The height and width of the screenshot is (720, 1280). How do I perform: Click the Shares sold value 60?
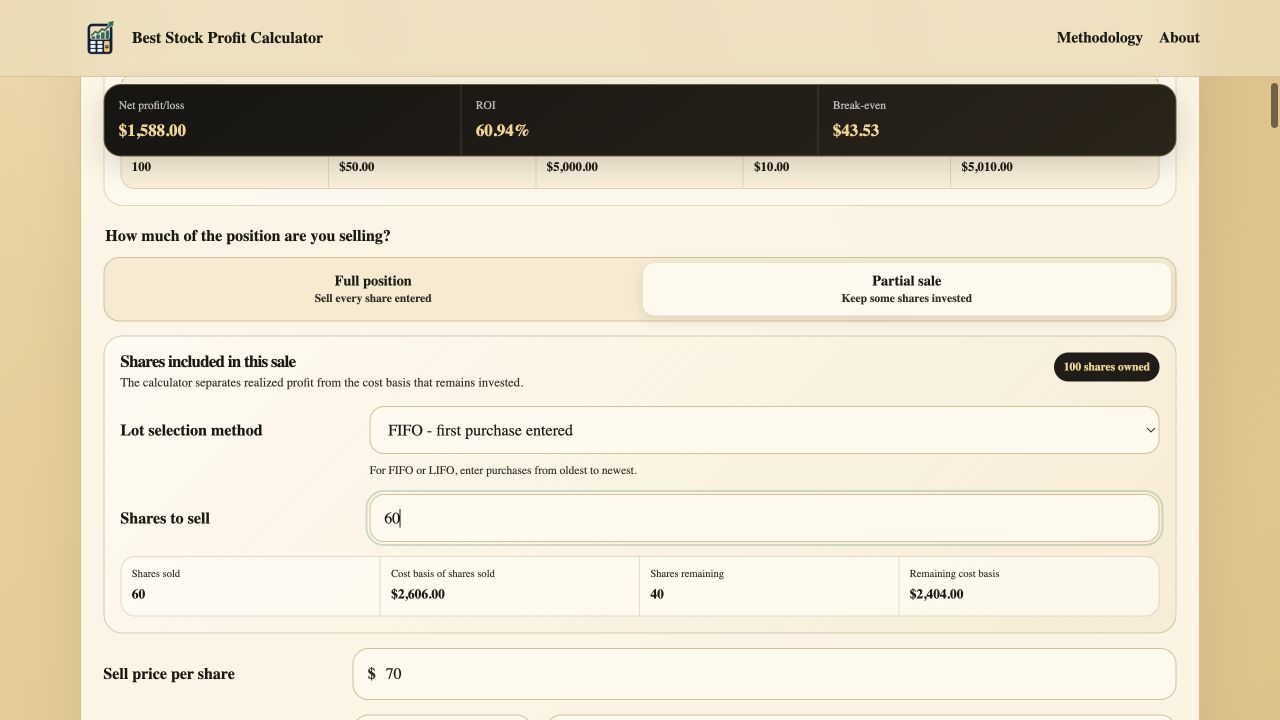coord(139,594)
